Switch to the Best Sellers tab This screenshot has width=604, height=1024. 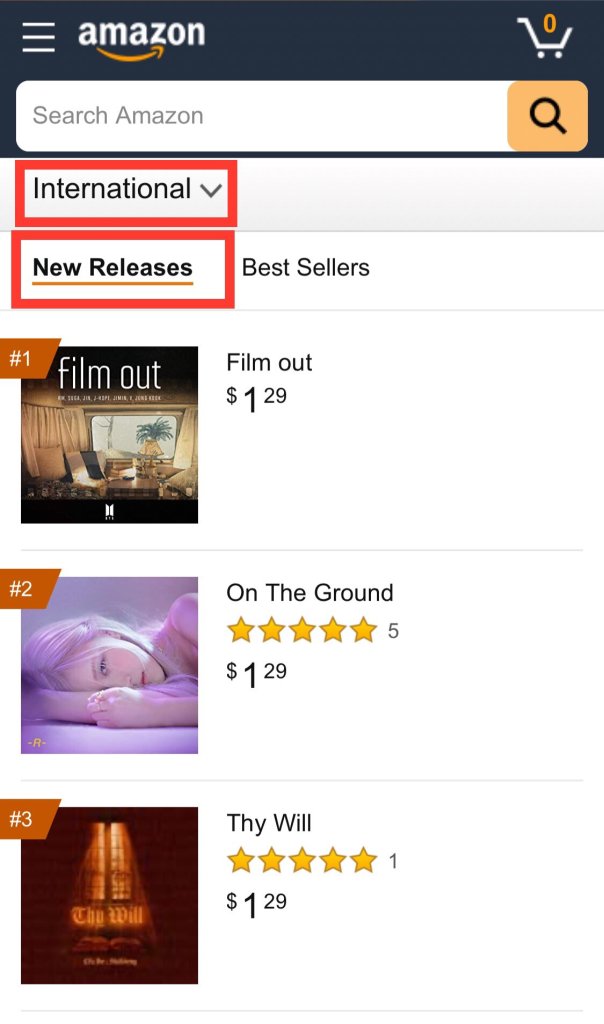point(306,268)
